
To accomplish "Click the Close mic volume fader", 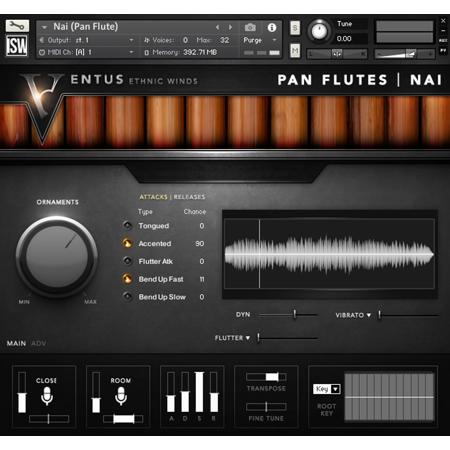I will coord(22,392).
